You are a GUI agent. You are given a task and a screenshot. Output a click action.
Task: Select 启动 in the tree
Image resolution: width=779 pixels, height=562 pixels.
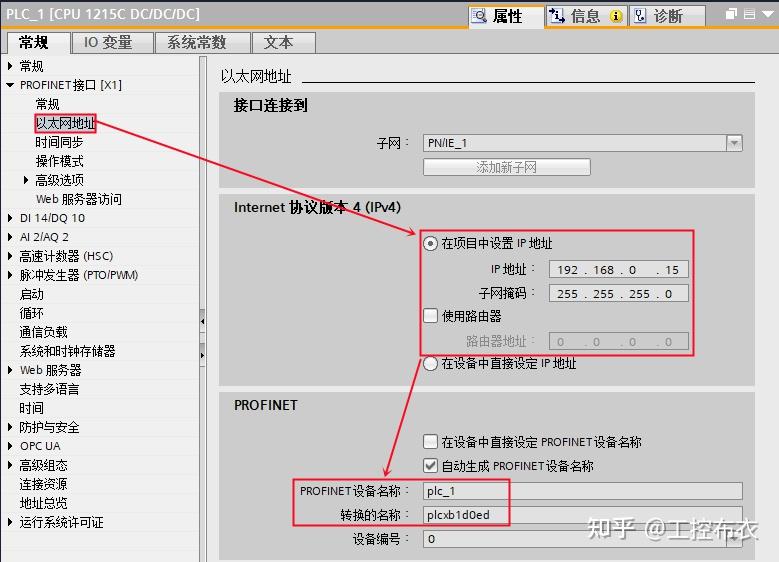pos(31,294)
